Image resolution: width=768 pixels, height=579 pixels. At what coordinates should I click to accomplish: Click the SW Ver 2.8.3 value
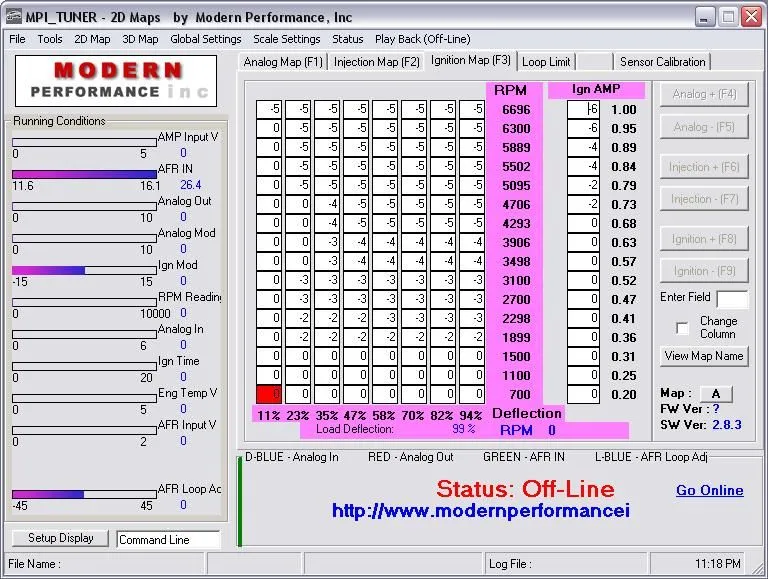[727, 425]
